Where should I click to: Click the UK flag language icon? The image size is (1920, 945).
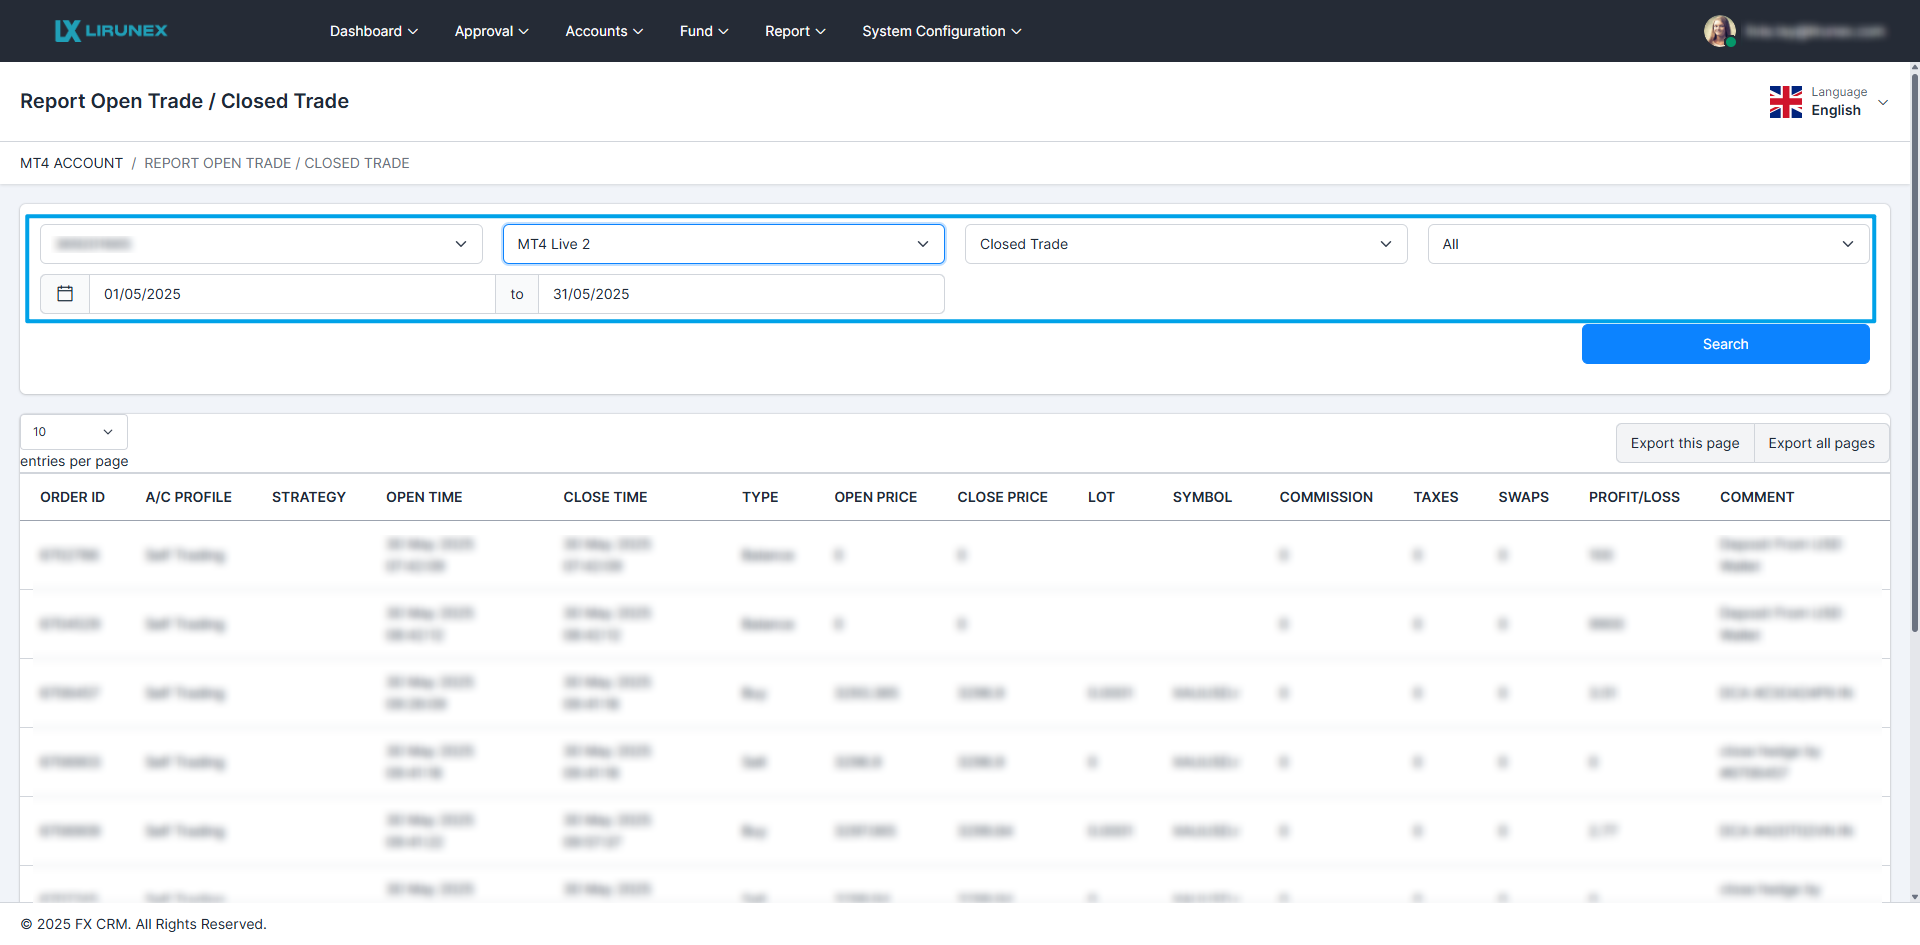(x=1785, y=102)
